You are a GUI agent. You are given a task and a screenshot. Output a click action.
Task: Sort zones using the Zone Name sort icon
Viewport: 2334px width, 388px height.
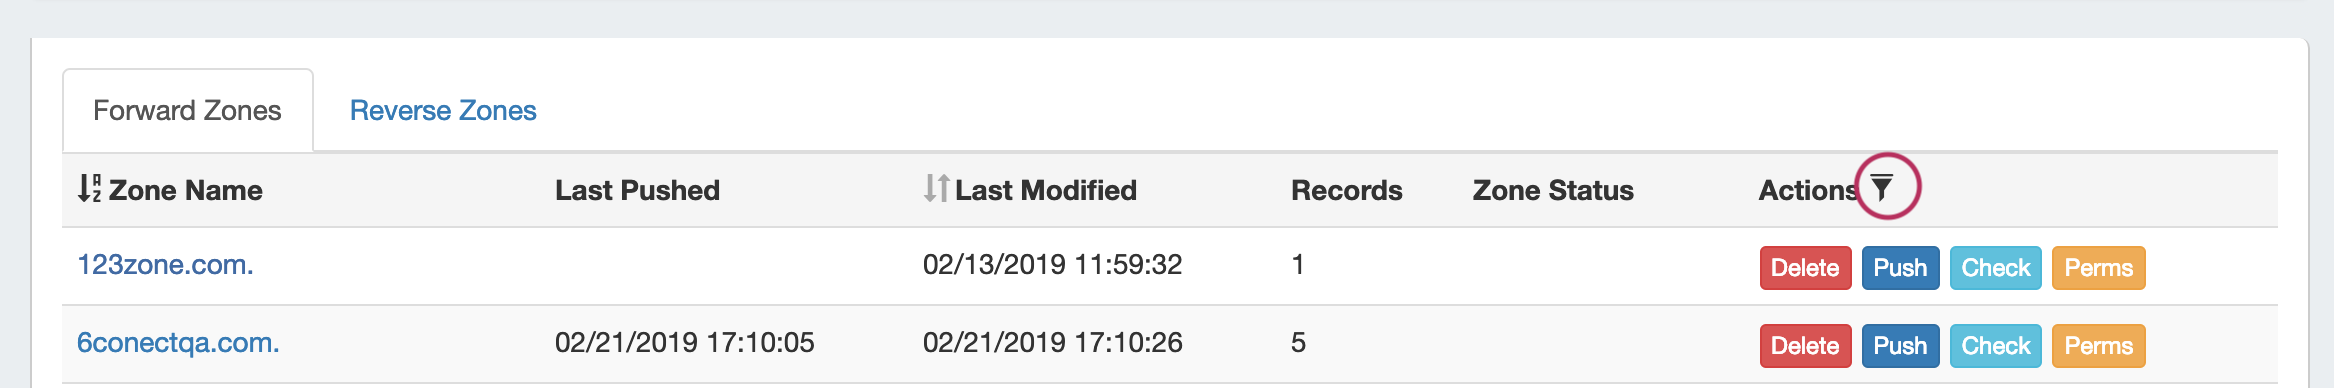[89, 188]
